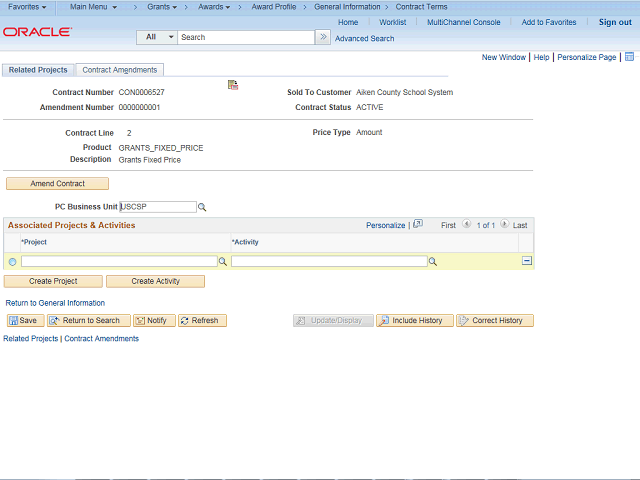The height and width of the screenshot is (480, 640).
Task: Delete the grid row with minus button
Action: [x=527, y=261]
